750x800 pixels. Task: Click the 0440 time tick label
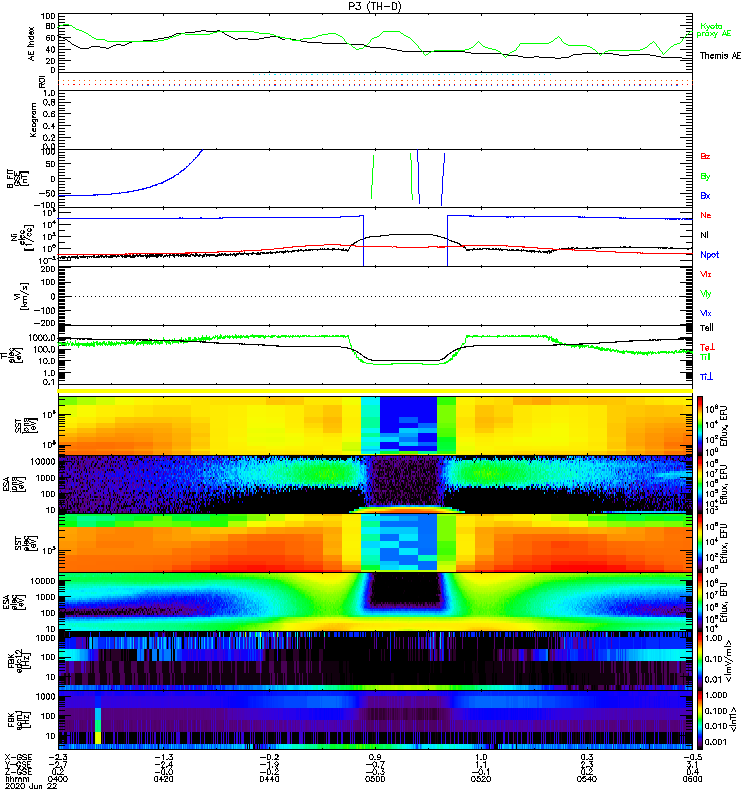pyautogui.click(x=269, y=779)
